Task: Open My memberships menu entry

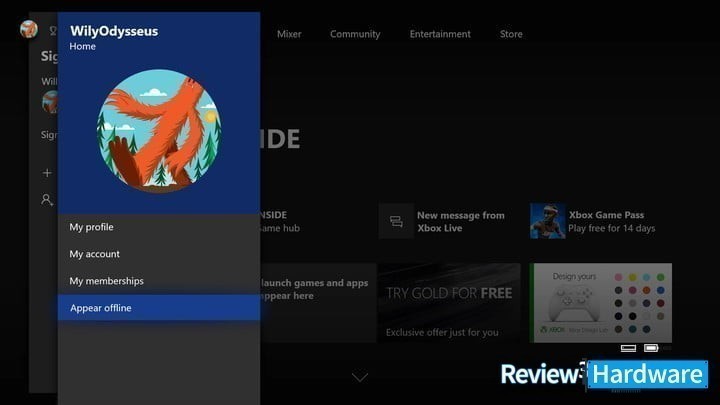Action: pos(158,281)
